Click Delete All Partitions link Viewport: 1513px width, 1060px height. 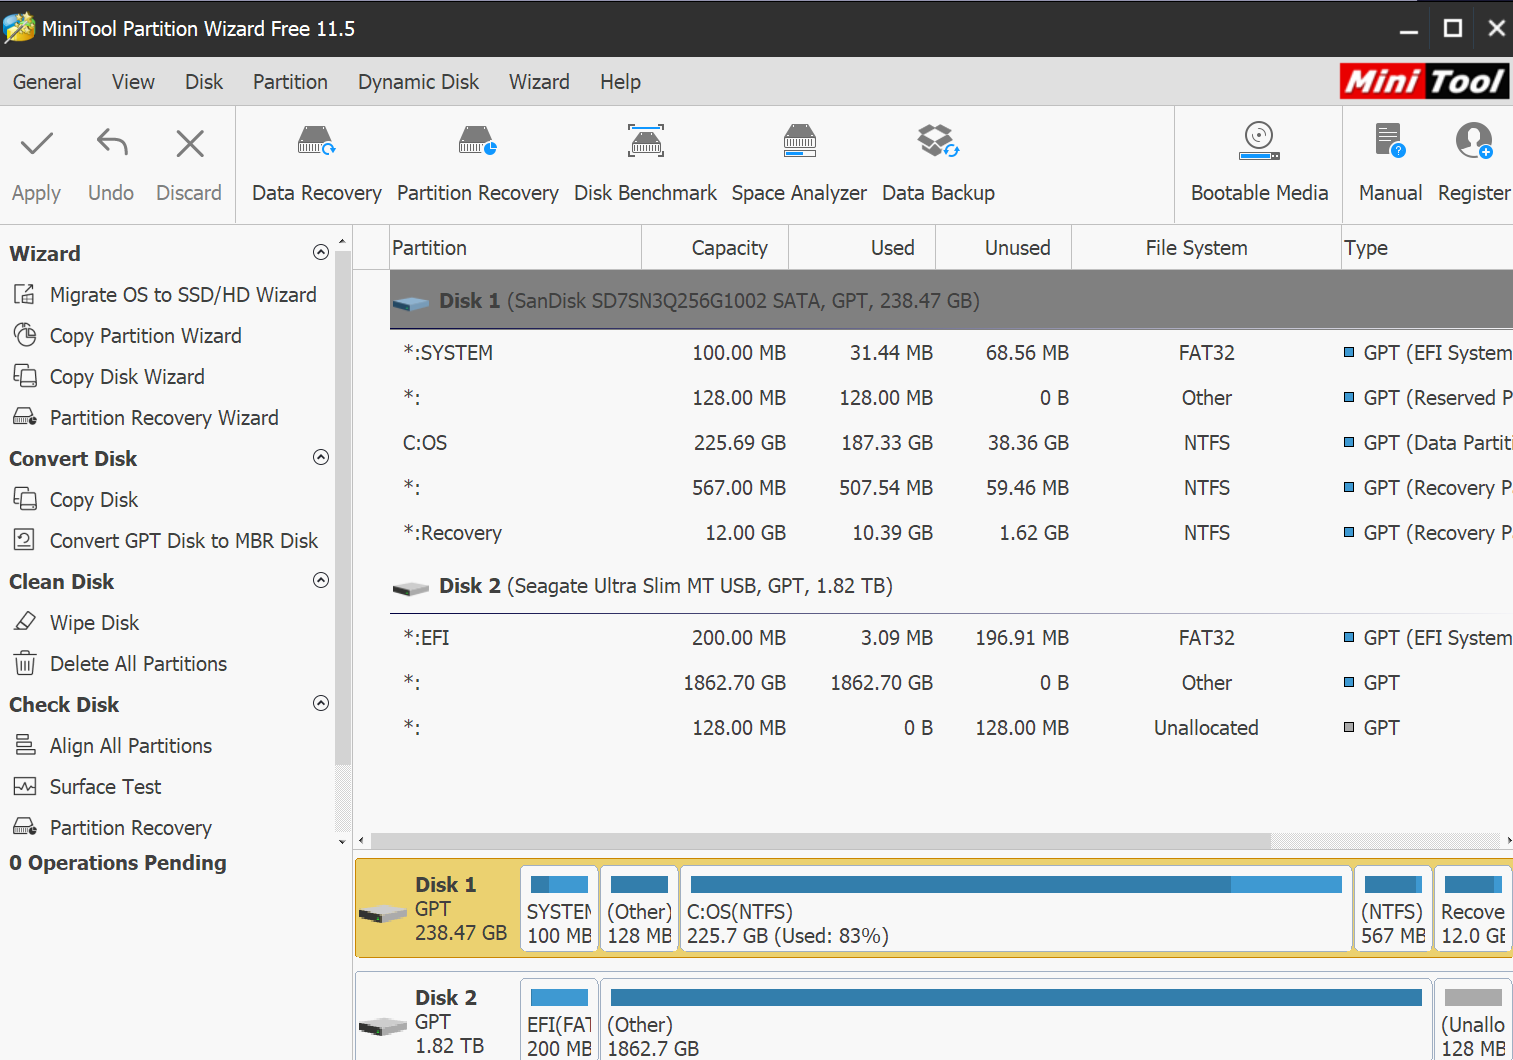coord(138,664)
